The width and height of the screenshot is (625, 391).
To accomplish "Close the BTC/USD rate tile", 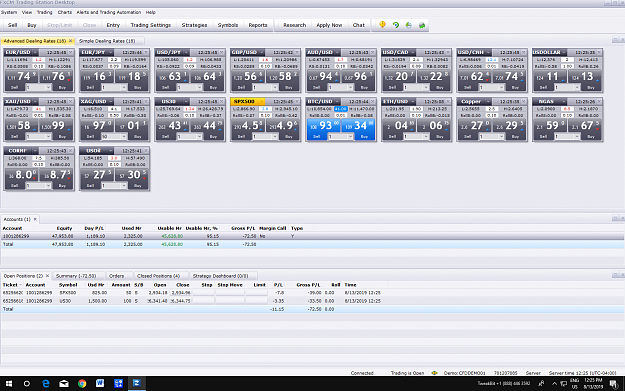I will (x=373, y=102).
